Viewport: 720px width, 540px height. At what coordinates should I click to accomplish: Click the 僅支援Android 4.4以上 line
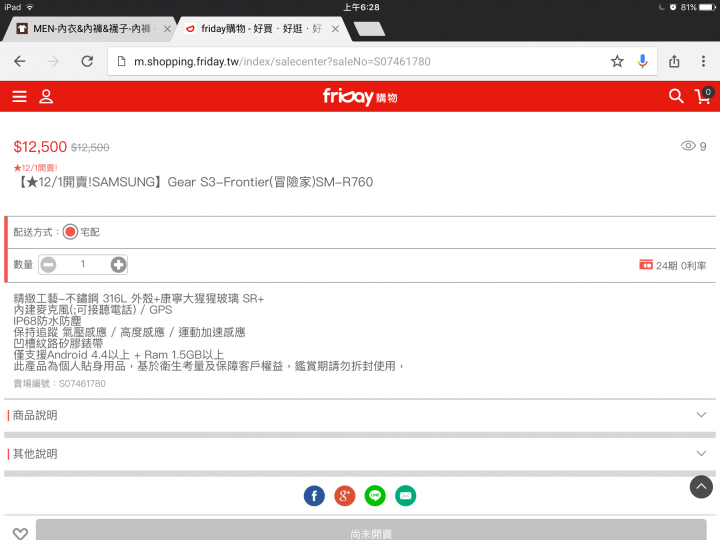tap(118, 355)
